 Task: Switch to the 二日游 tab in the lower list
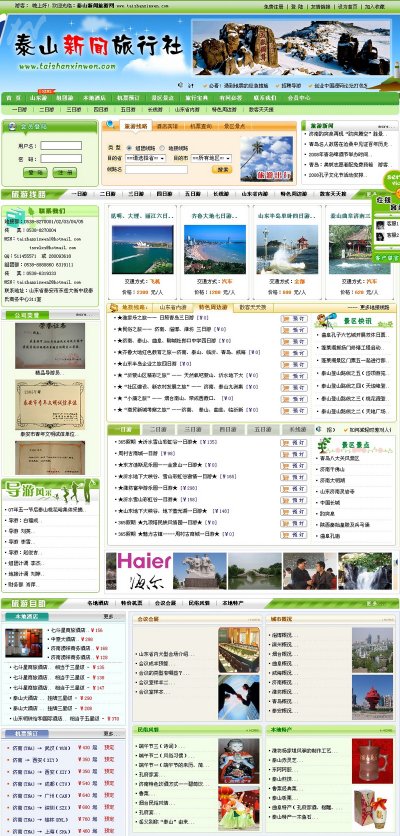click(158, 429)
